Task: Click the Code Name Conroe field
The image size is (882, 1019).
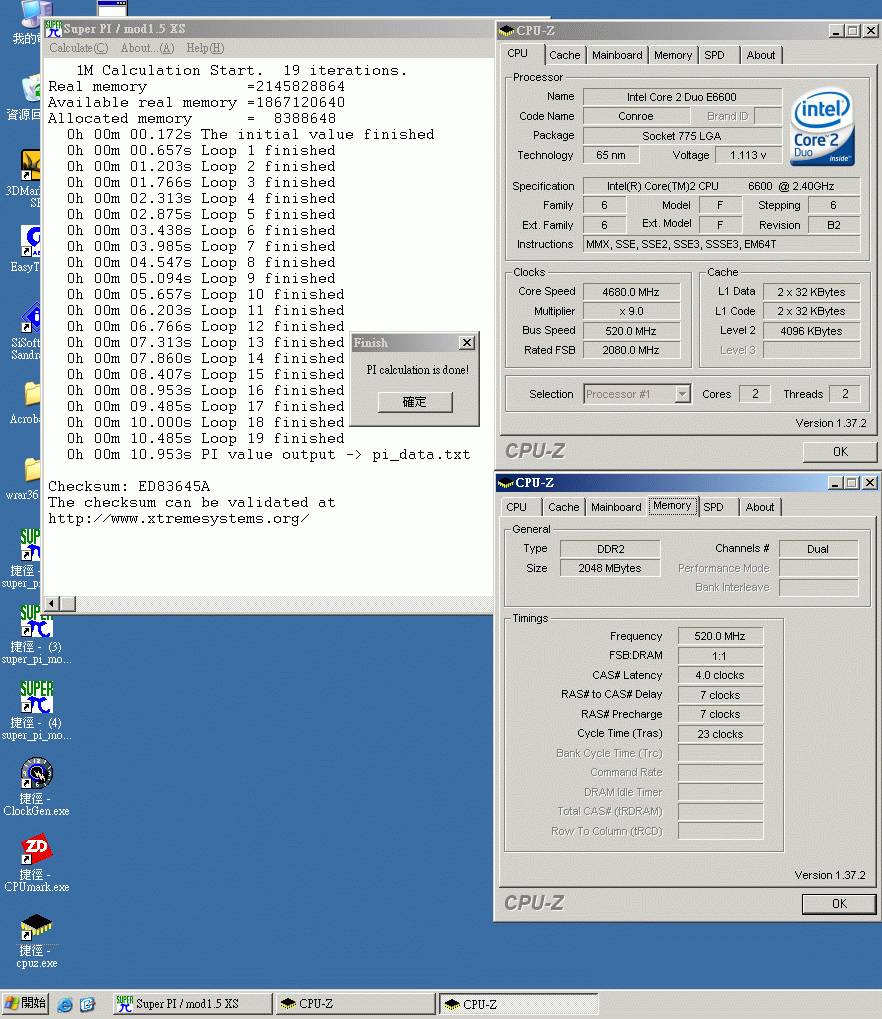Action: click(636, 116)
